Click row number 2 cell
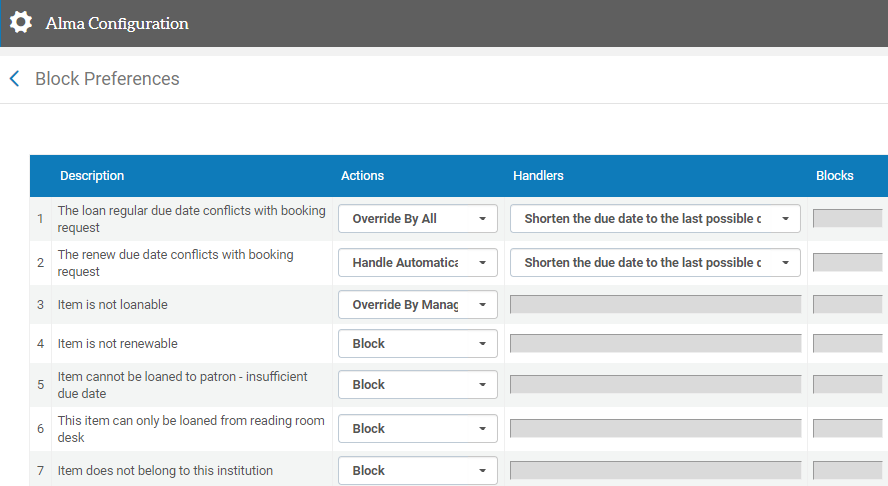 (x=40, y=263)
